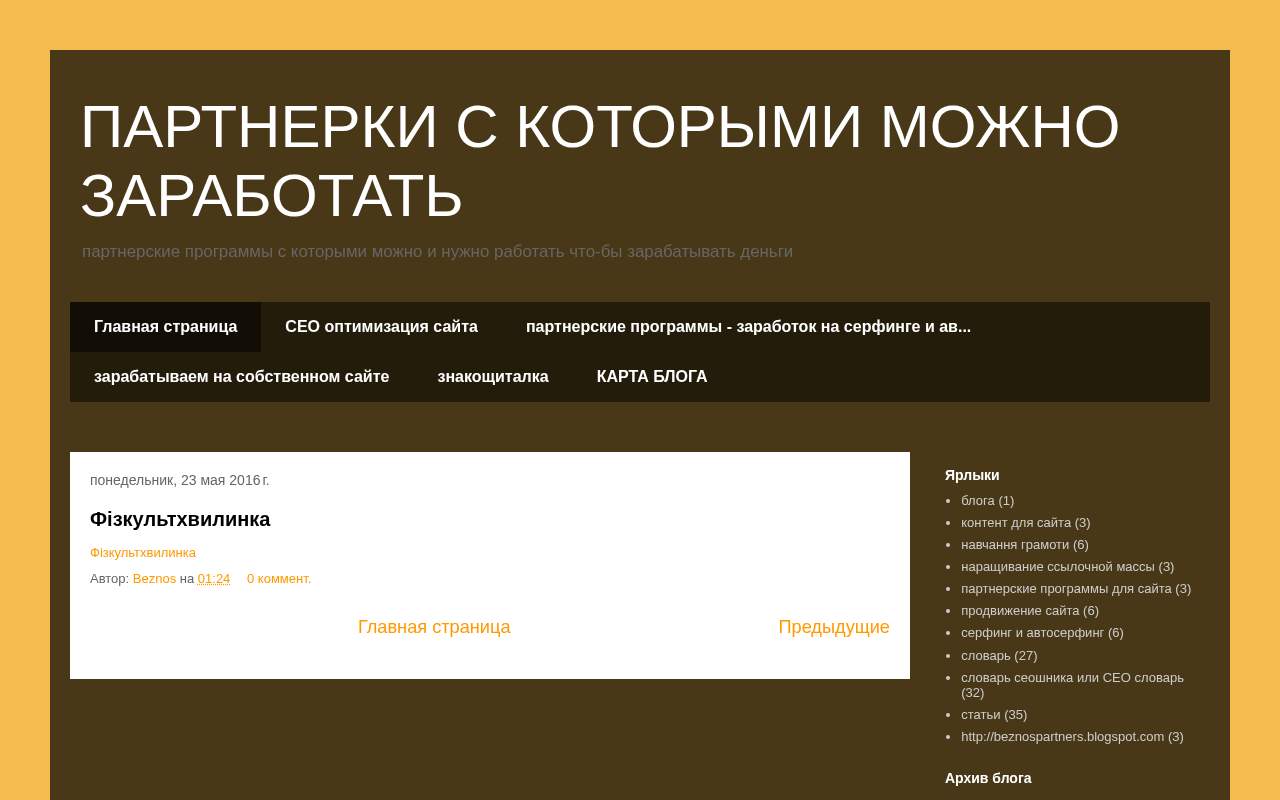Select the контент для сайта label
This screenshot has width=1280, height=800.
click(x=1016, y=523)
